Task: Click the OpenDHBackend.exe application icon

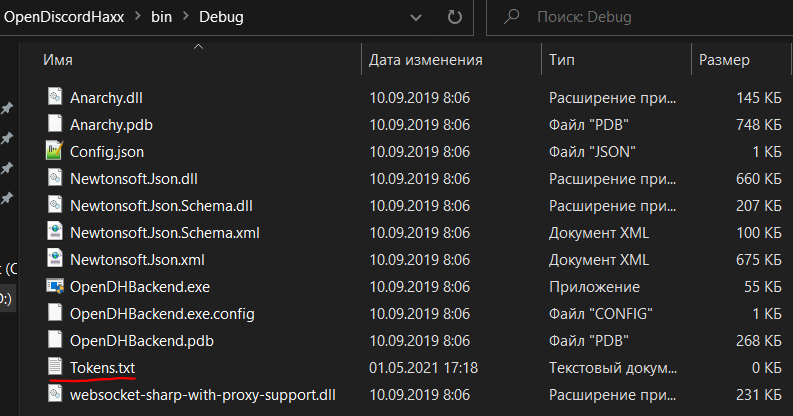Action: click(54, 287)
